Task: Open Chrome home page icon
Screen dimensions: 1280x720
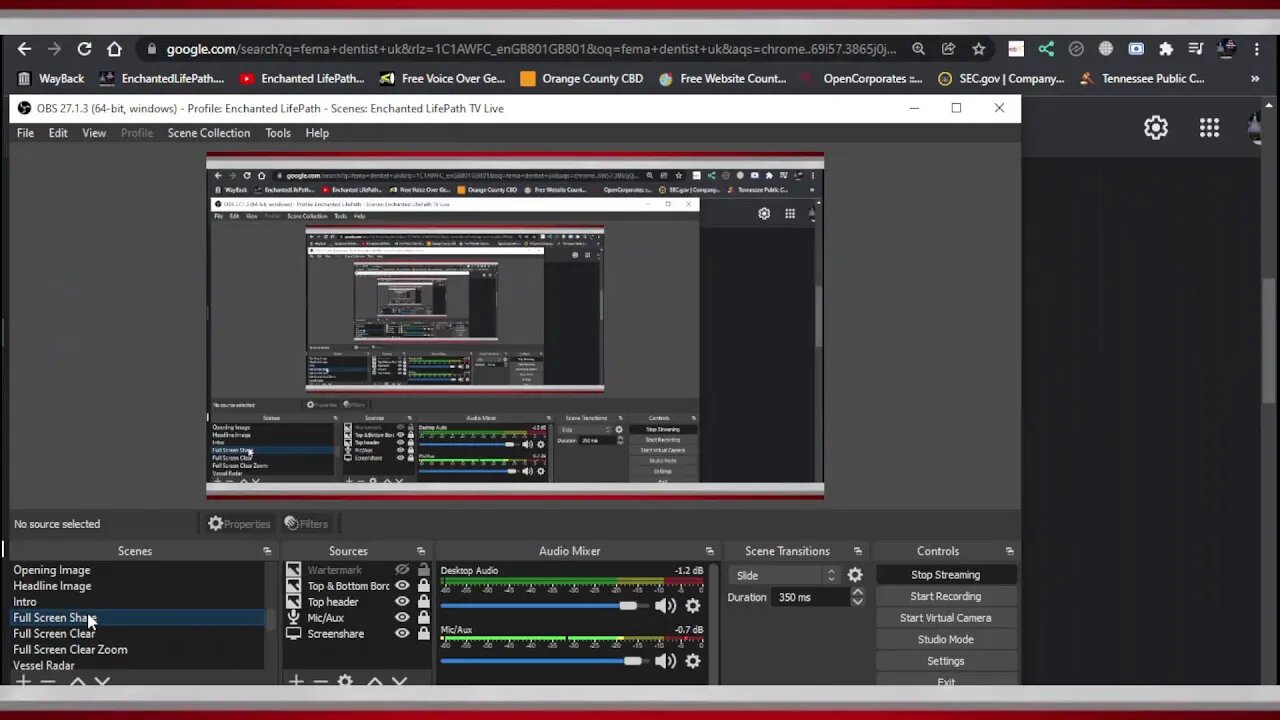Action: (x=114, y=48)
